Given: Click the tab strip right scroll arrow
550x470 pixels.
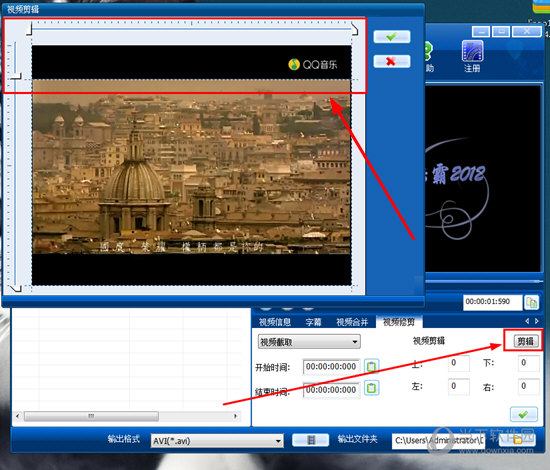Looking at the screenshot, I should 537,321.
